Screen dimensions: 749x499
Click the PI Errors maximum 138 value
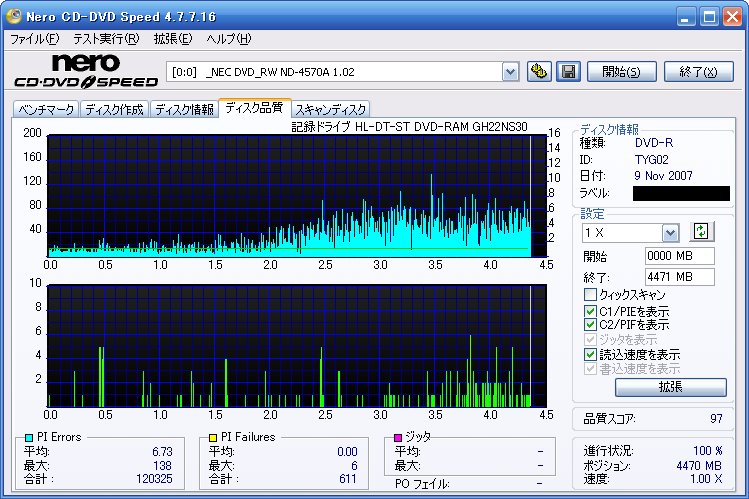coord(162,466)
